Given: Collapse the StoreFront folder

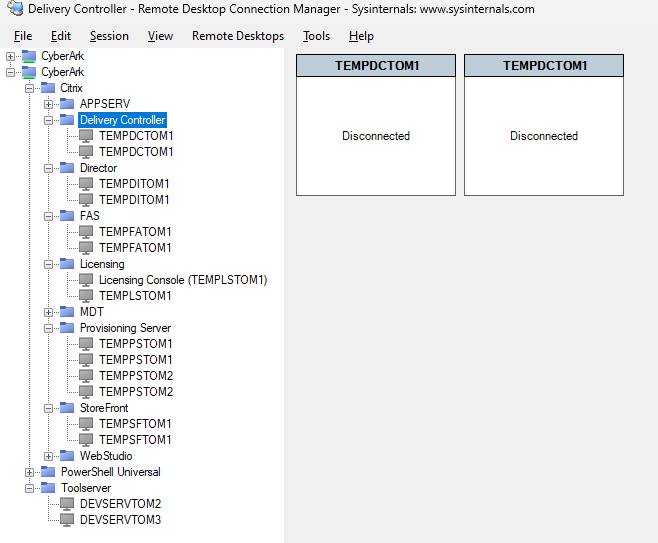Looking at the screenshot, I should [49, 409].
